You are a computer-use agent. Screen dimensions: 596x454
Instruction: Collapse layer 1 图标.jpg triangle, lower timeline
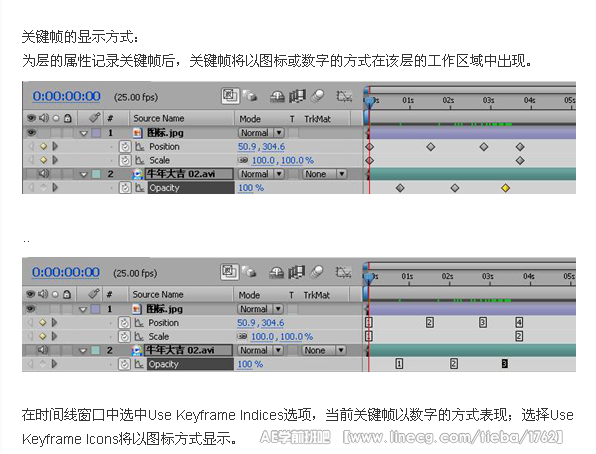83,309
